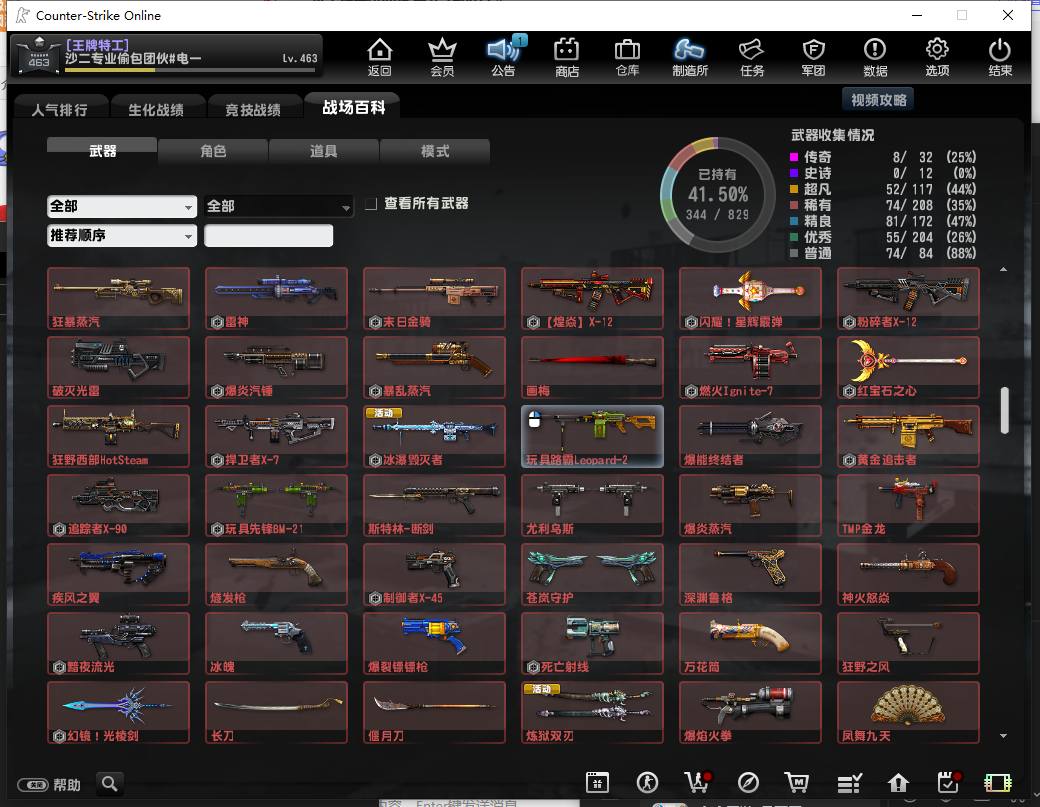This screenshot has height=807, width=1040.
Task: Expand the first 全部 category dropdown
Action: click(122, 207)
